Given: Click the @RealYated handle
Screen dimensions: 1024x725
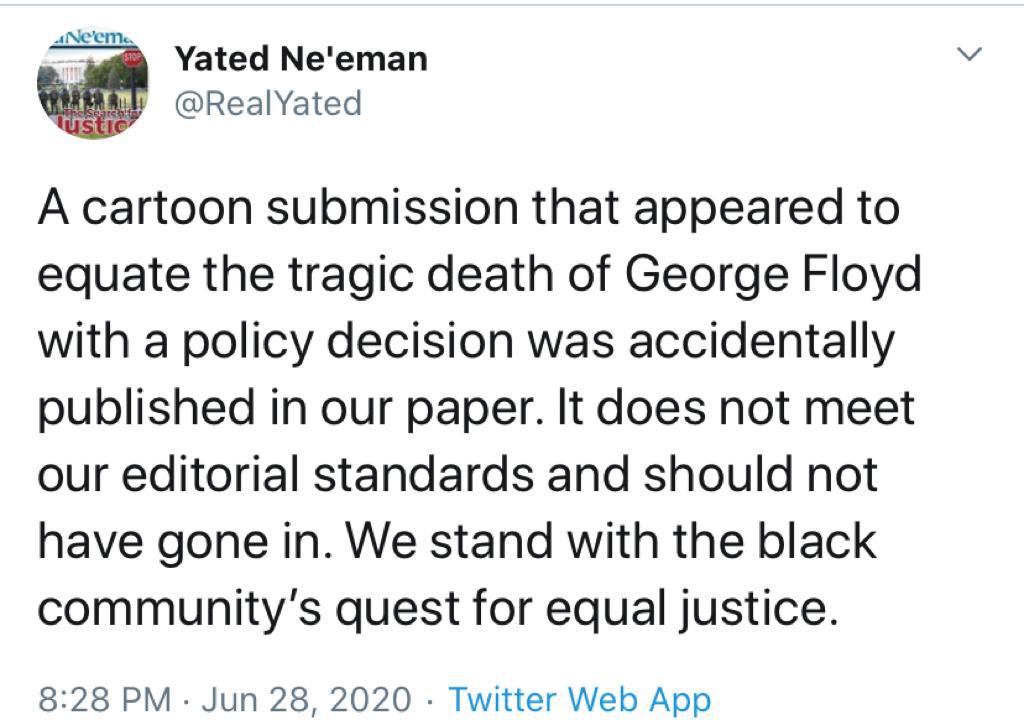Looking at the screenshot, I should pyautogui.click(x=268, y=102).
